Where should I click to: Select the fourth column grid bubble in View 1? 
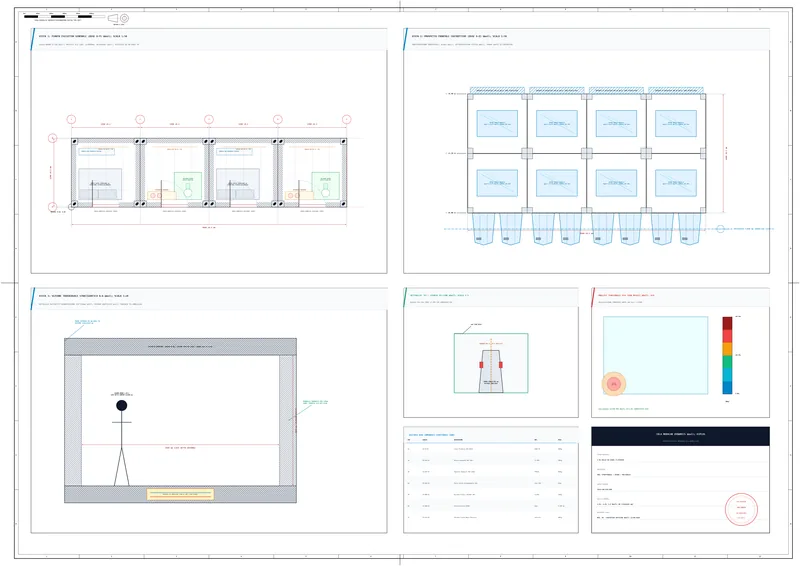click(278, 119)
